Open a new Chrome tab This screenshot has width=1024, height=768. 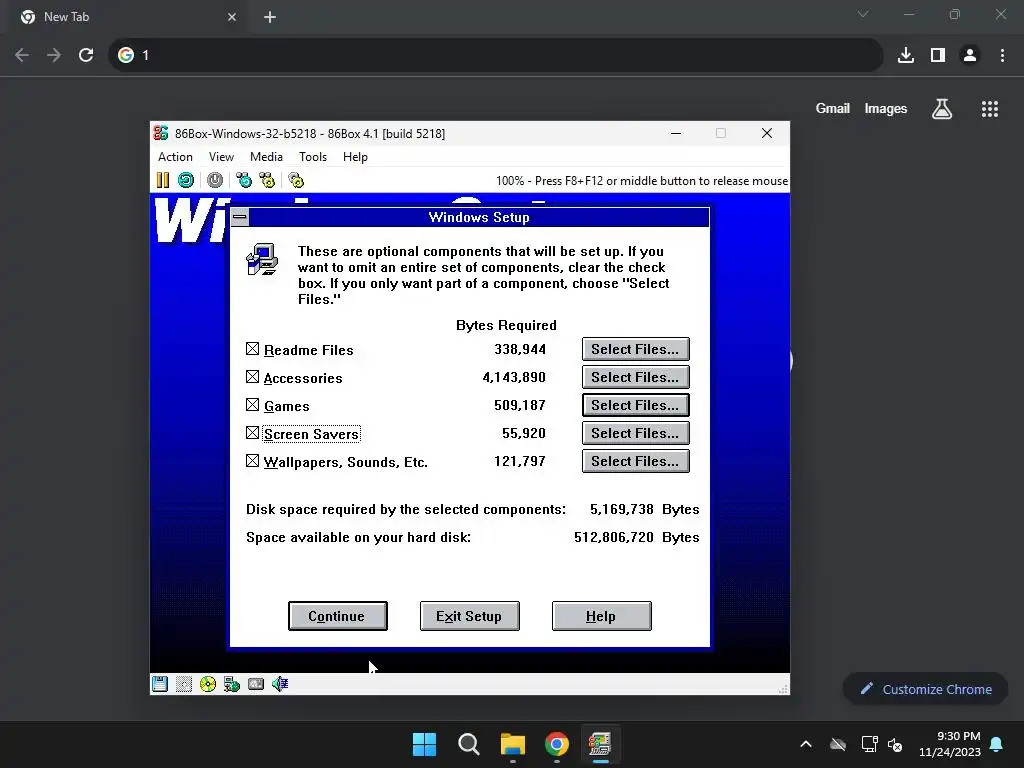pos(270,17)
